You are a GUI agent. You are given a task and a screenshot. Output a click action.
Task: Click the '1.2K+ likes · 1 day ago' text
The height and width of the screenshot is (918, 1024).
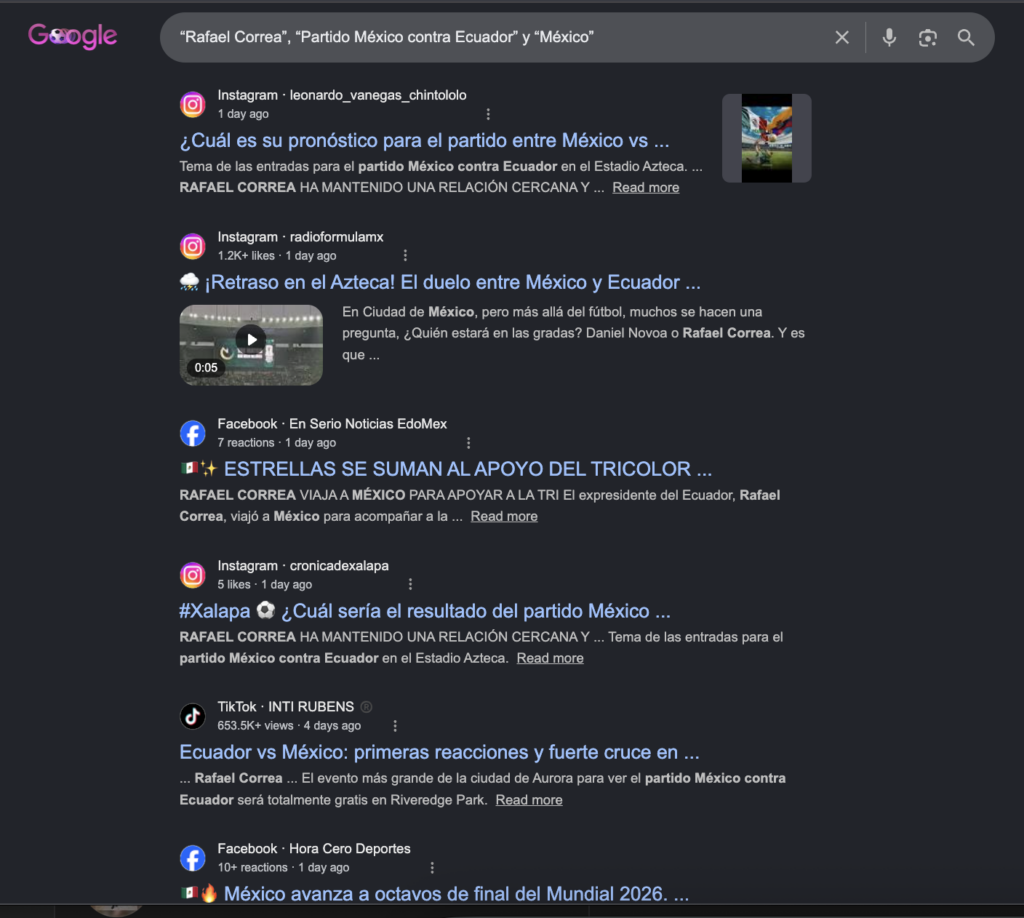(277, 256)
